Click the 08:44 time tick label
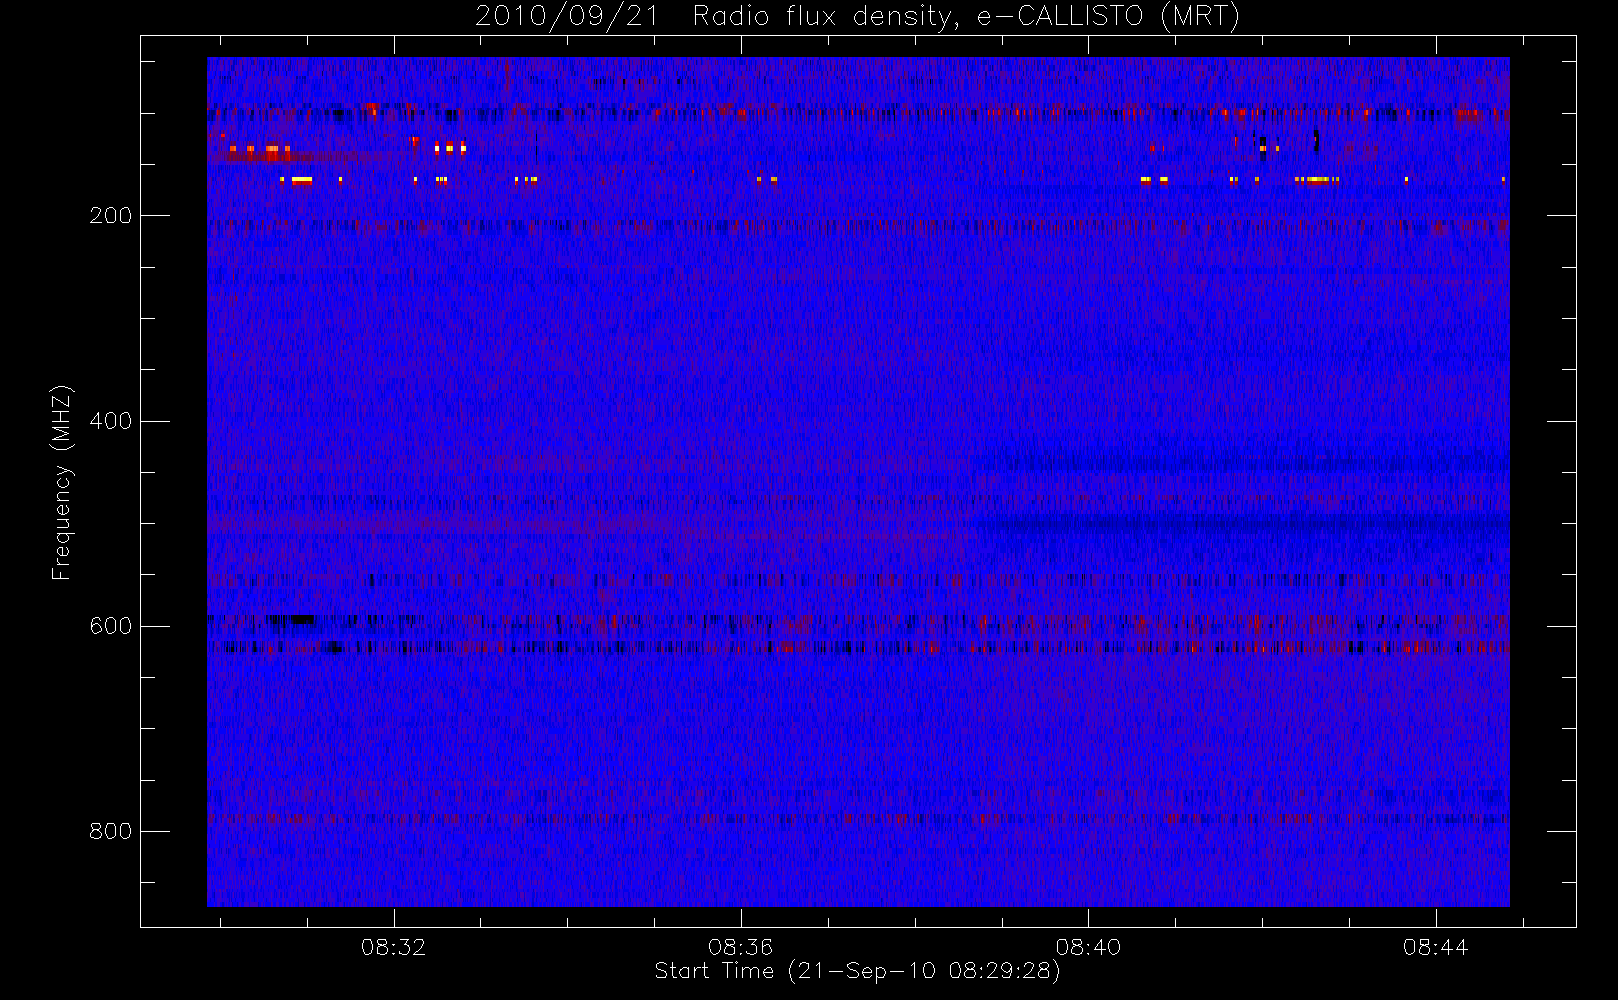This screenshot has height=1000, width=1618. tap(1435, 947)
